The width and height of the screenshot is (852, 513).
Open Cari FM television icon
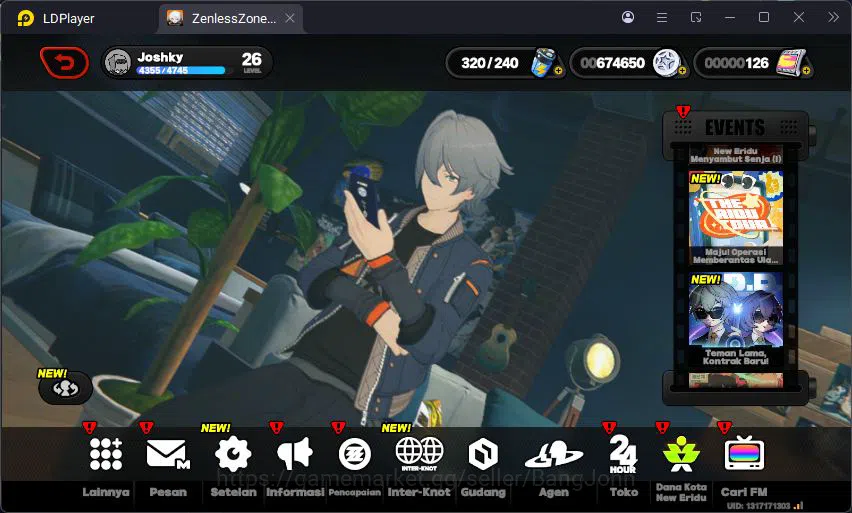pos(744,453)
